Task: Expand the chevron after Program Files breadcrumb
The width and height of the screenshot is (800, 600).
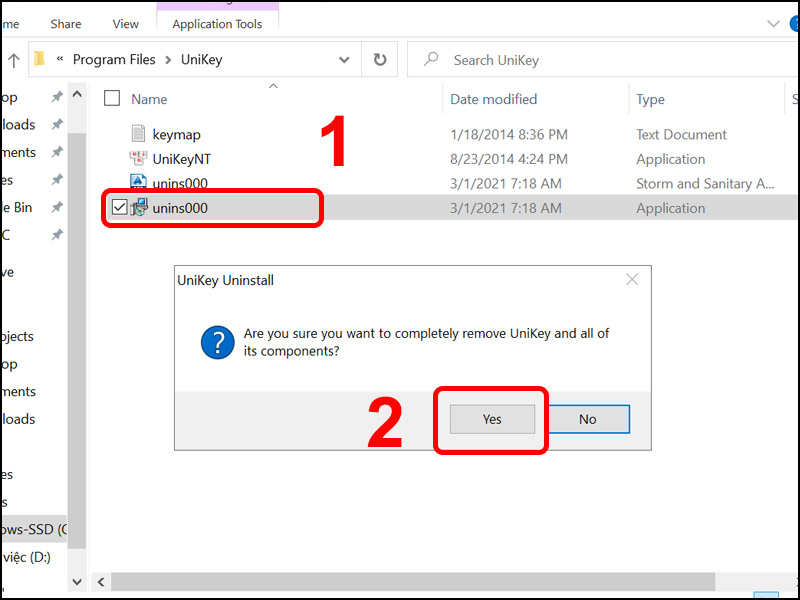Action: pos(168,60)
